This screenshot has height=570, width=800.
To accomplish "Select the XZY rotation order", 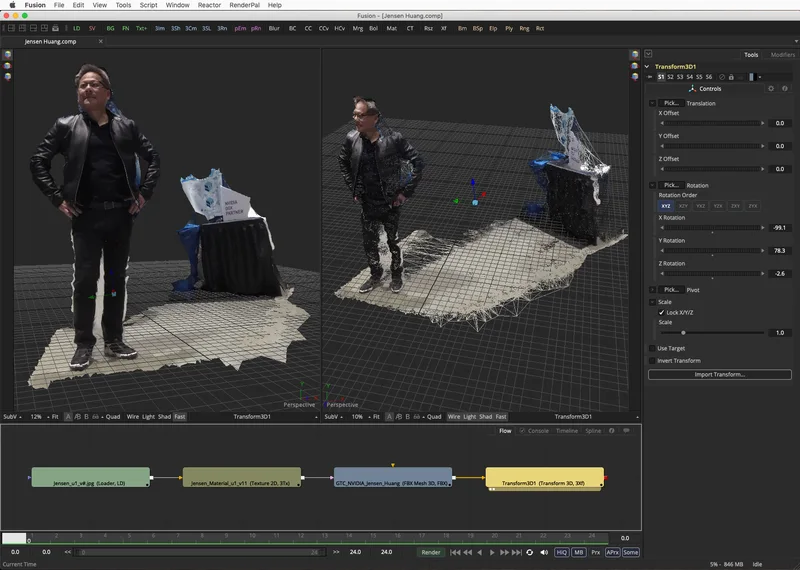I will point(683,206).
